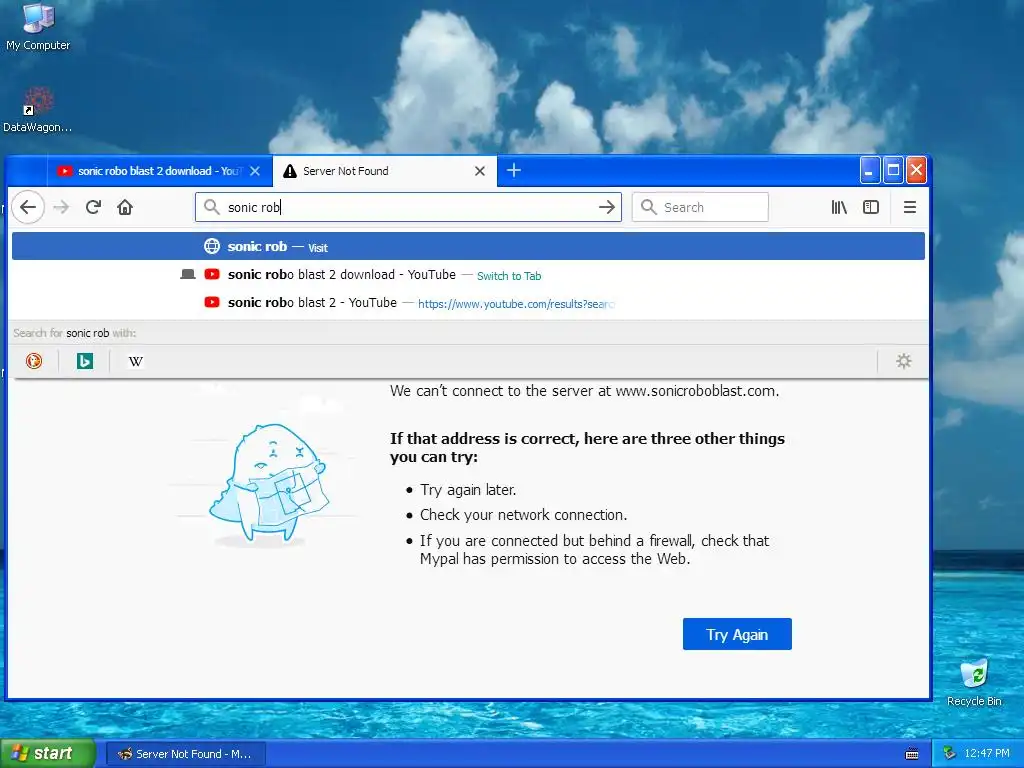Screen dimensions: 1024x768
Task: Close the Server Not Found tab
Action: pos(480,171)
